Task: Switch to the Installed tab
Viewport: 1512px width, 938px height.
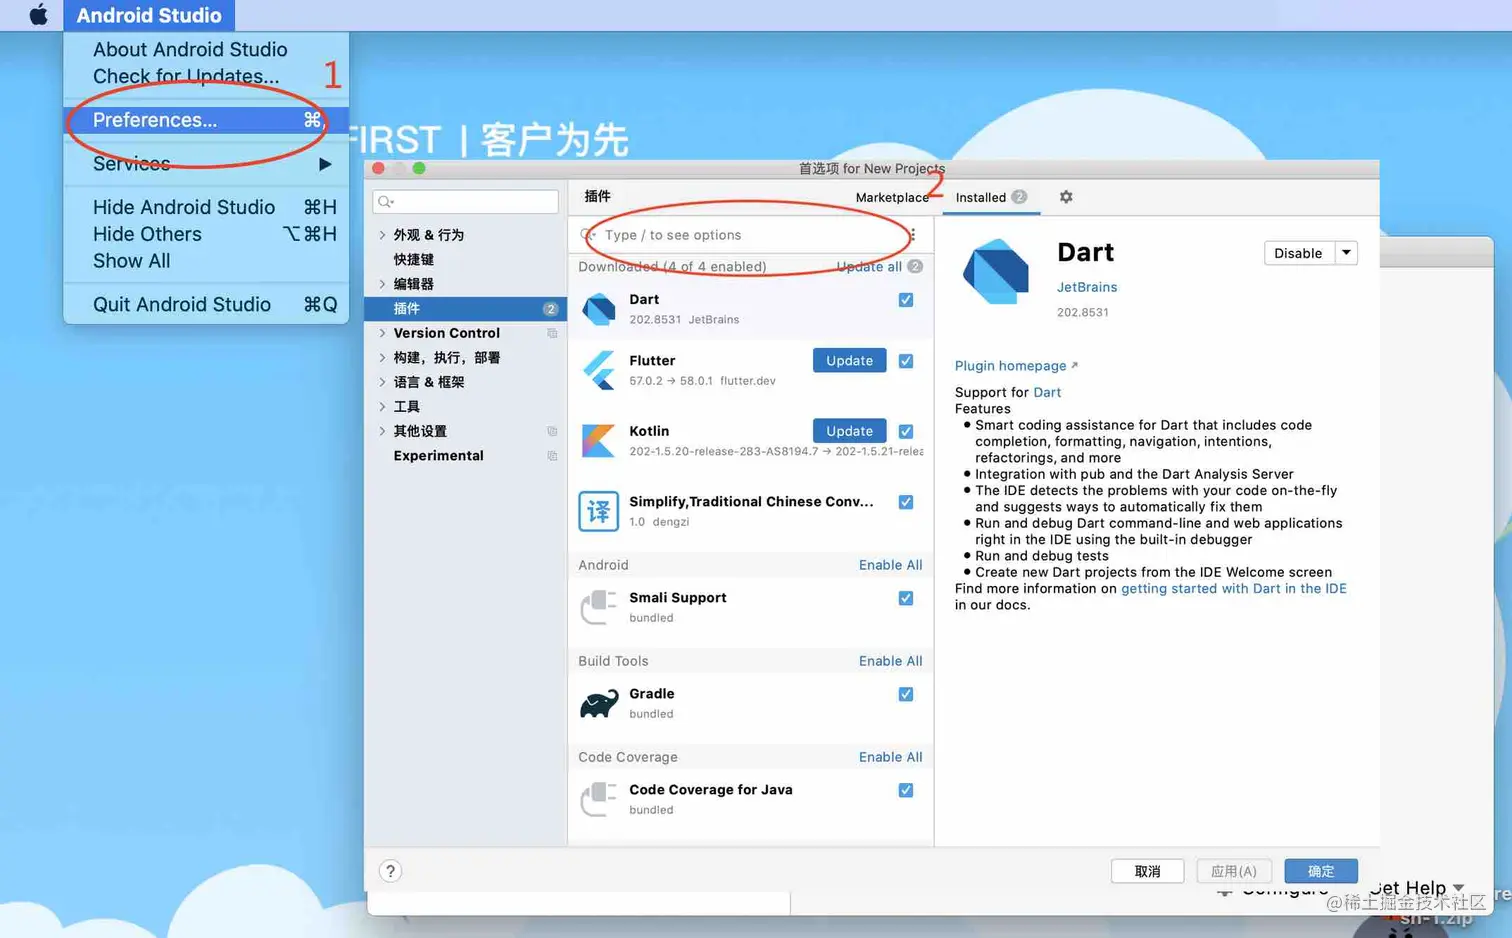Action: click(x=990, y=197)
